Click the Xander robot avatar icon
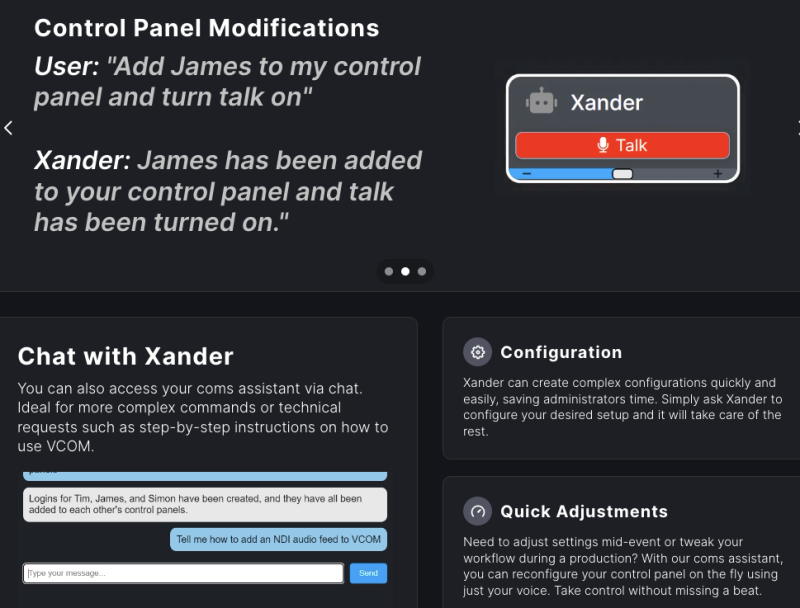800x608 pixels. [541, 102]
